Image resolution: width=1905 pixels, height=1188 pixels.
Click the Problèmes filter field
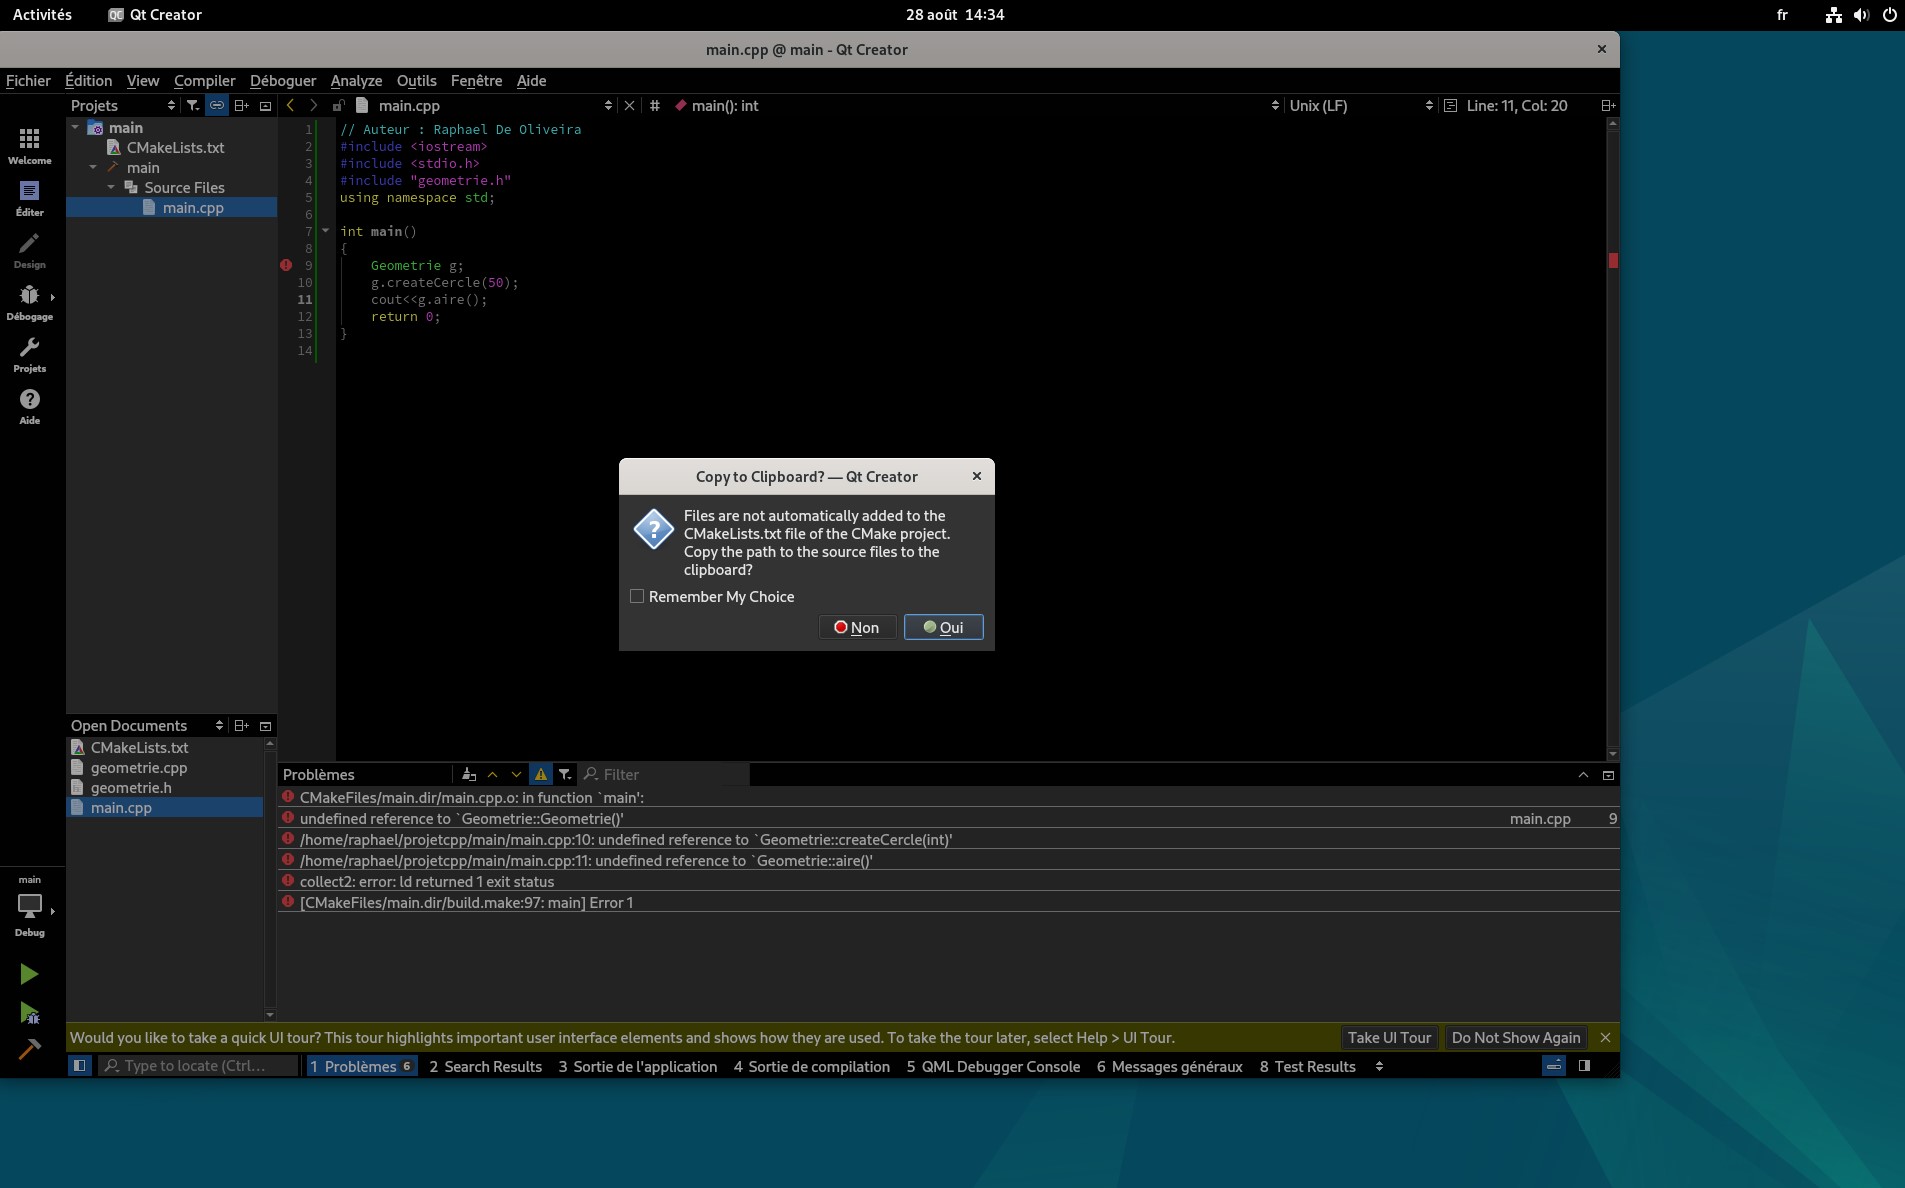(x=665, y=774)
